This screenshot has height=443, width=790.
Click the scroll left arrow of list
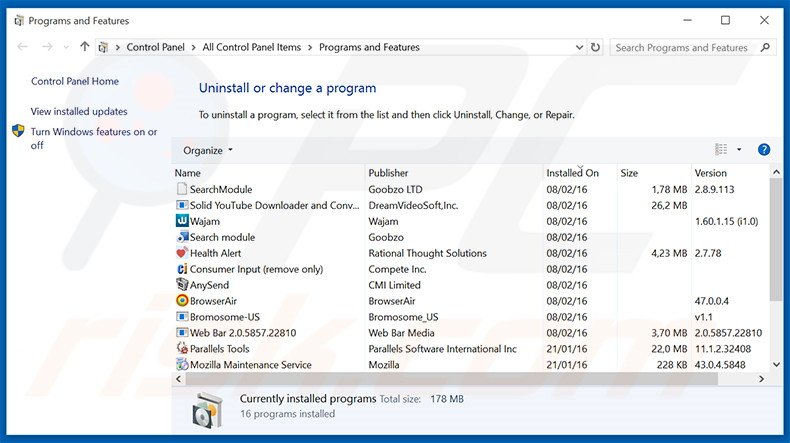coord(178,379)
